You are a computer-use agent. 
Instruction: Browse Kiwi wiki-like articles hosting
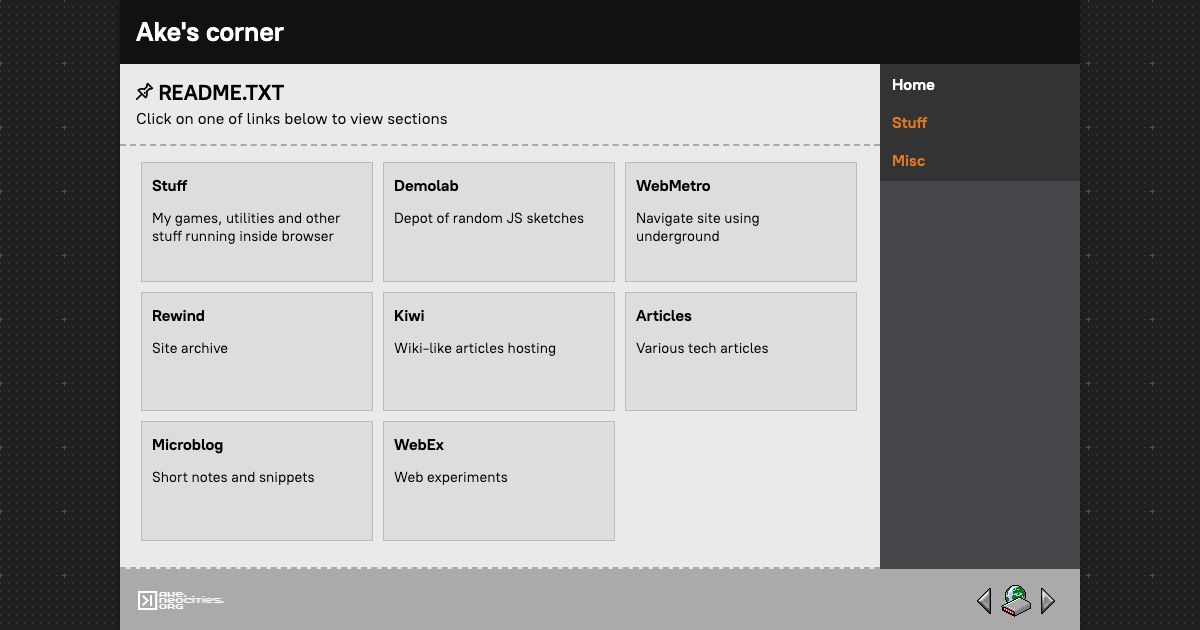pyautogui.click(x=498, y=350)
